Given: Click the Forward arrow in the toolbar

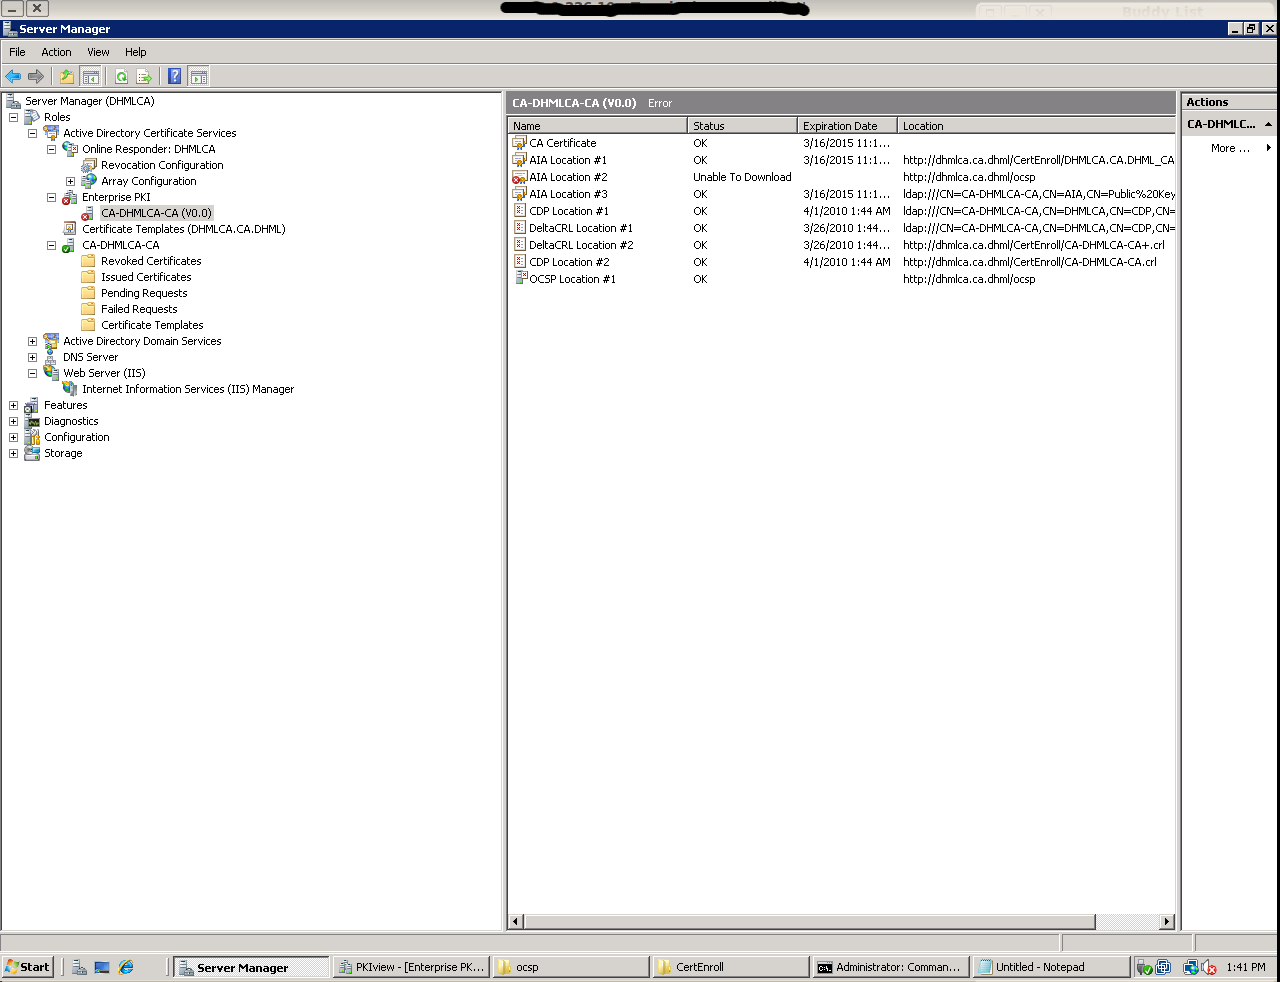Looking at the screenshot, I should [36, 76].
